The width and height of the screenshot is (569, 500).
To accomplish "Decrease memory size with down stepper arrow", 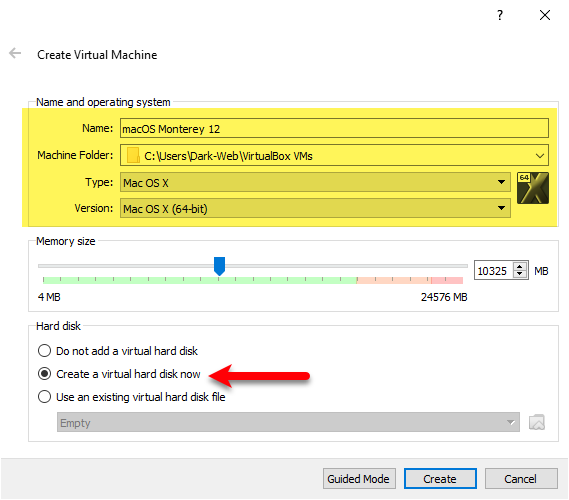I will click(x=520, y=275).
